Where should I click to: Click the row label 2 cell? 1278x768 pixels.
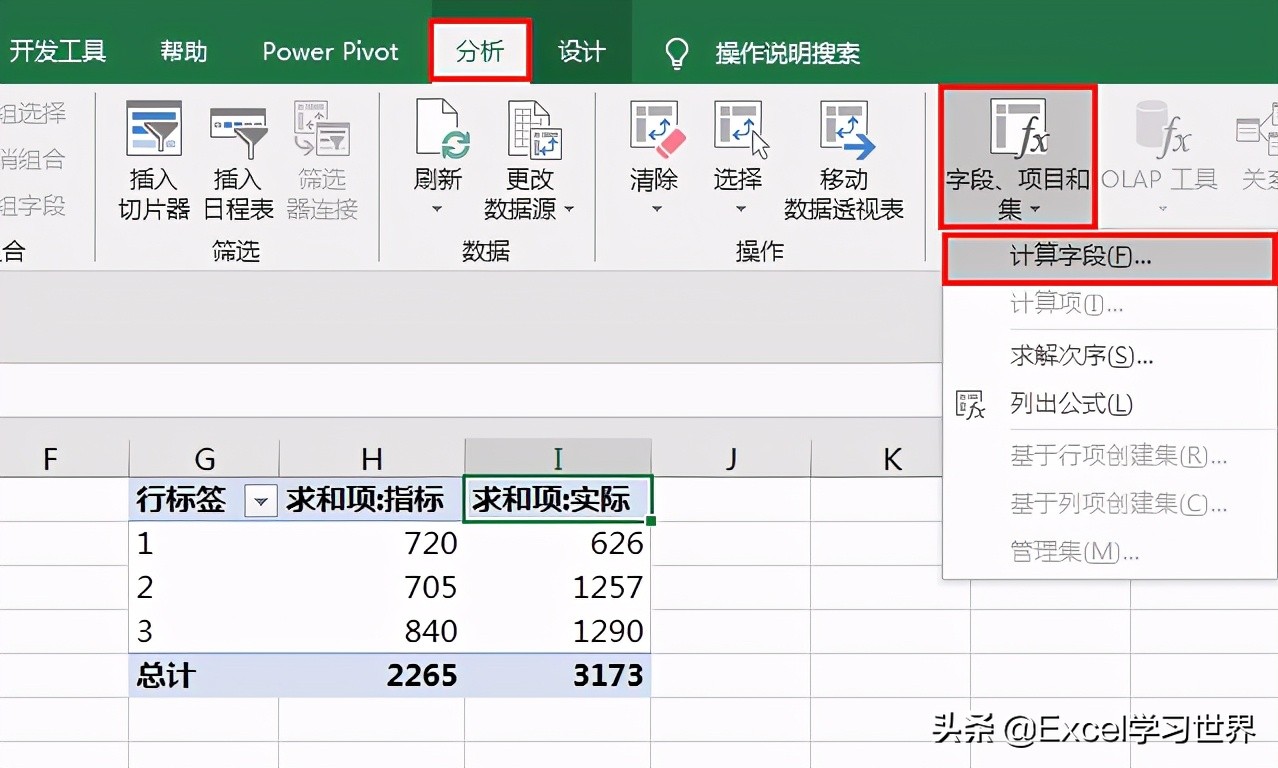pos(204,587)
